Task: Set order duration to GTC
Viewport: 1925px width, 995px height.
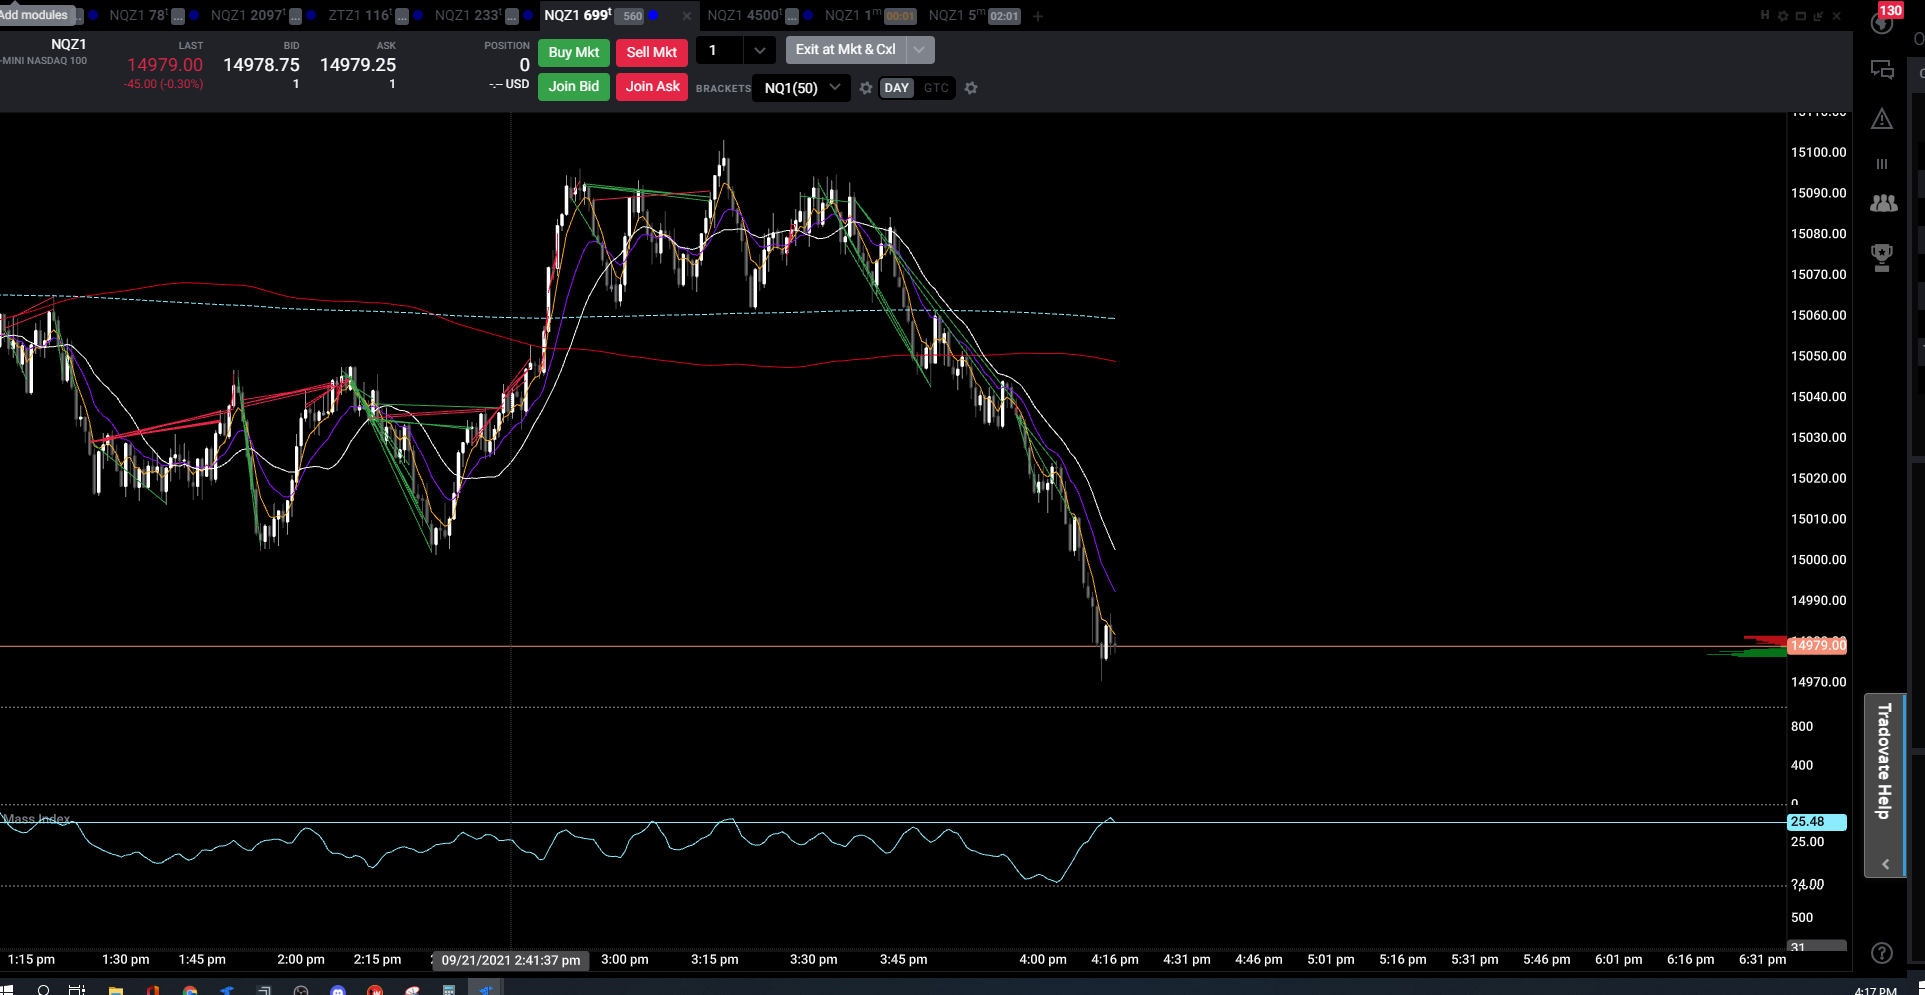Action: pos(936,88)
